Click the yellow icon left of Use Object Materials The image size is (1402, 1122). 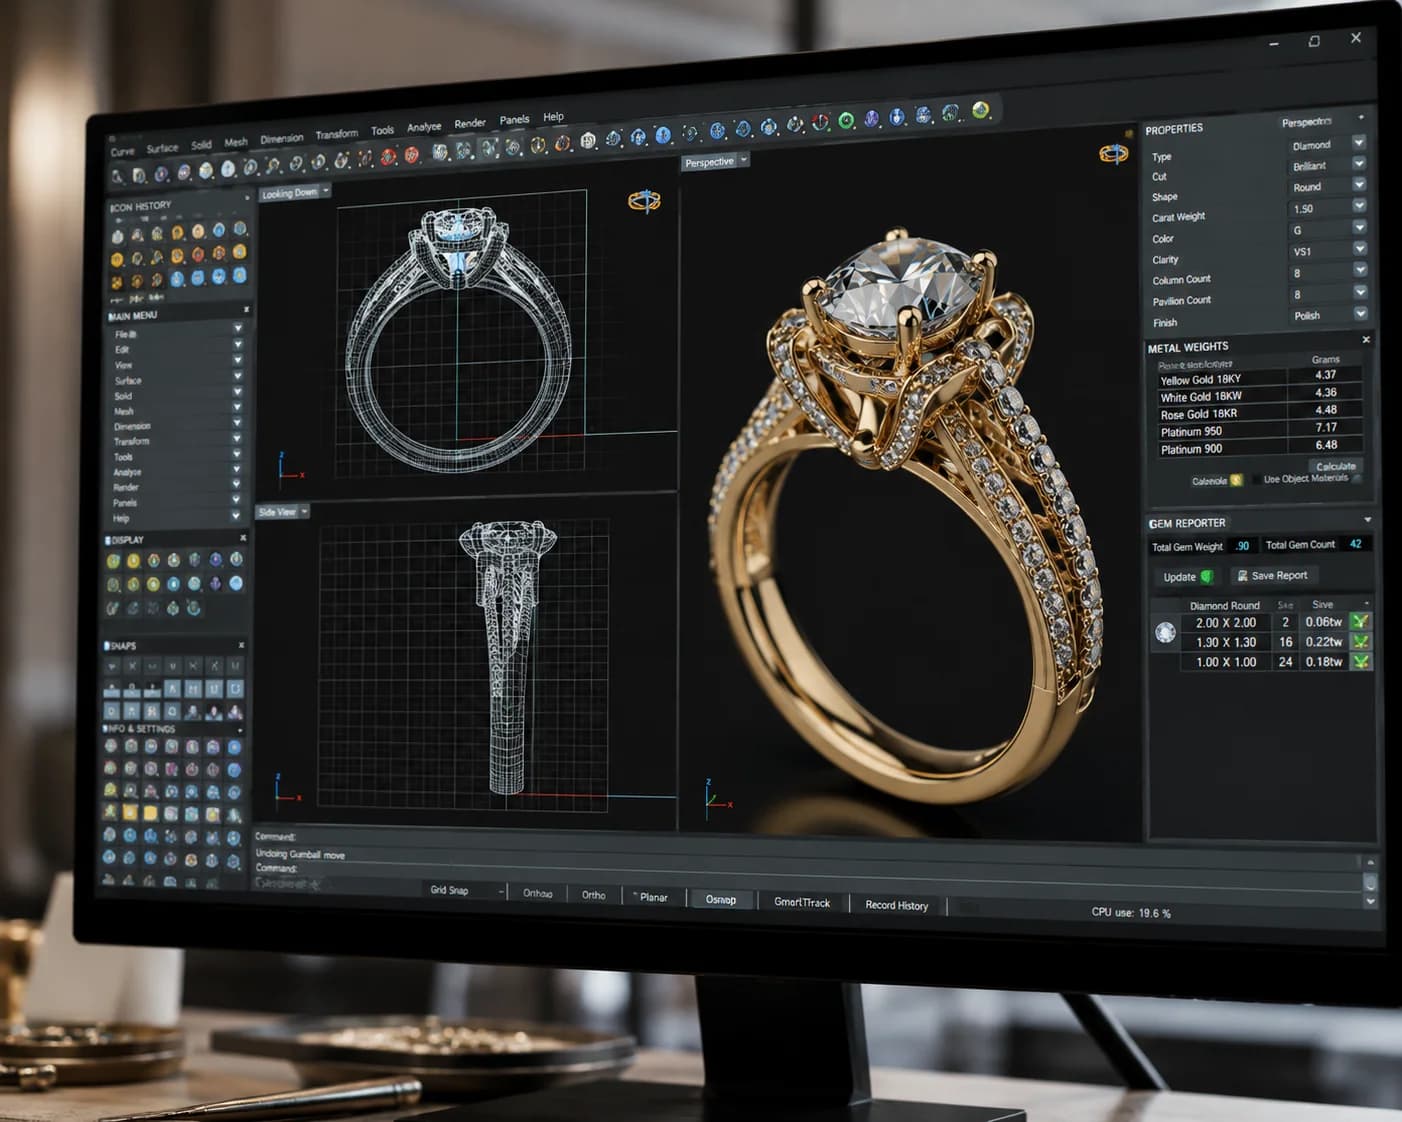tap(1236, 480)
